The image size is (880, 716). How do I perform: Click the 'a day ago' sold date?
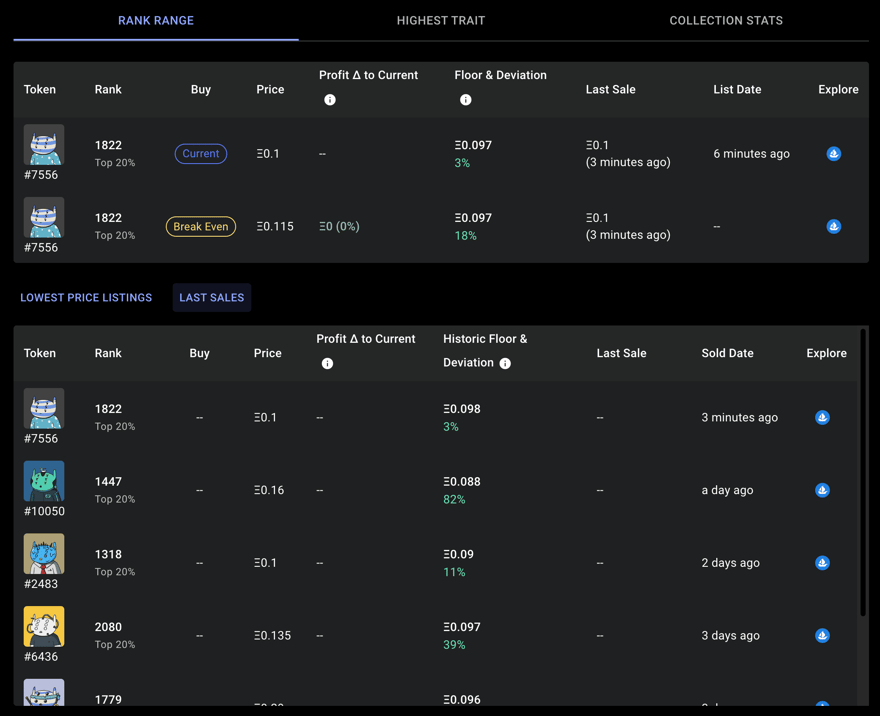point(727,490)
